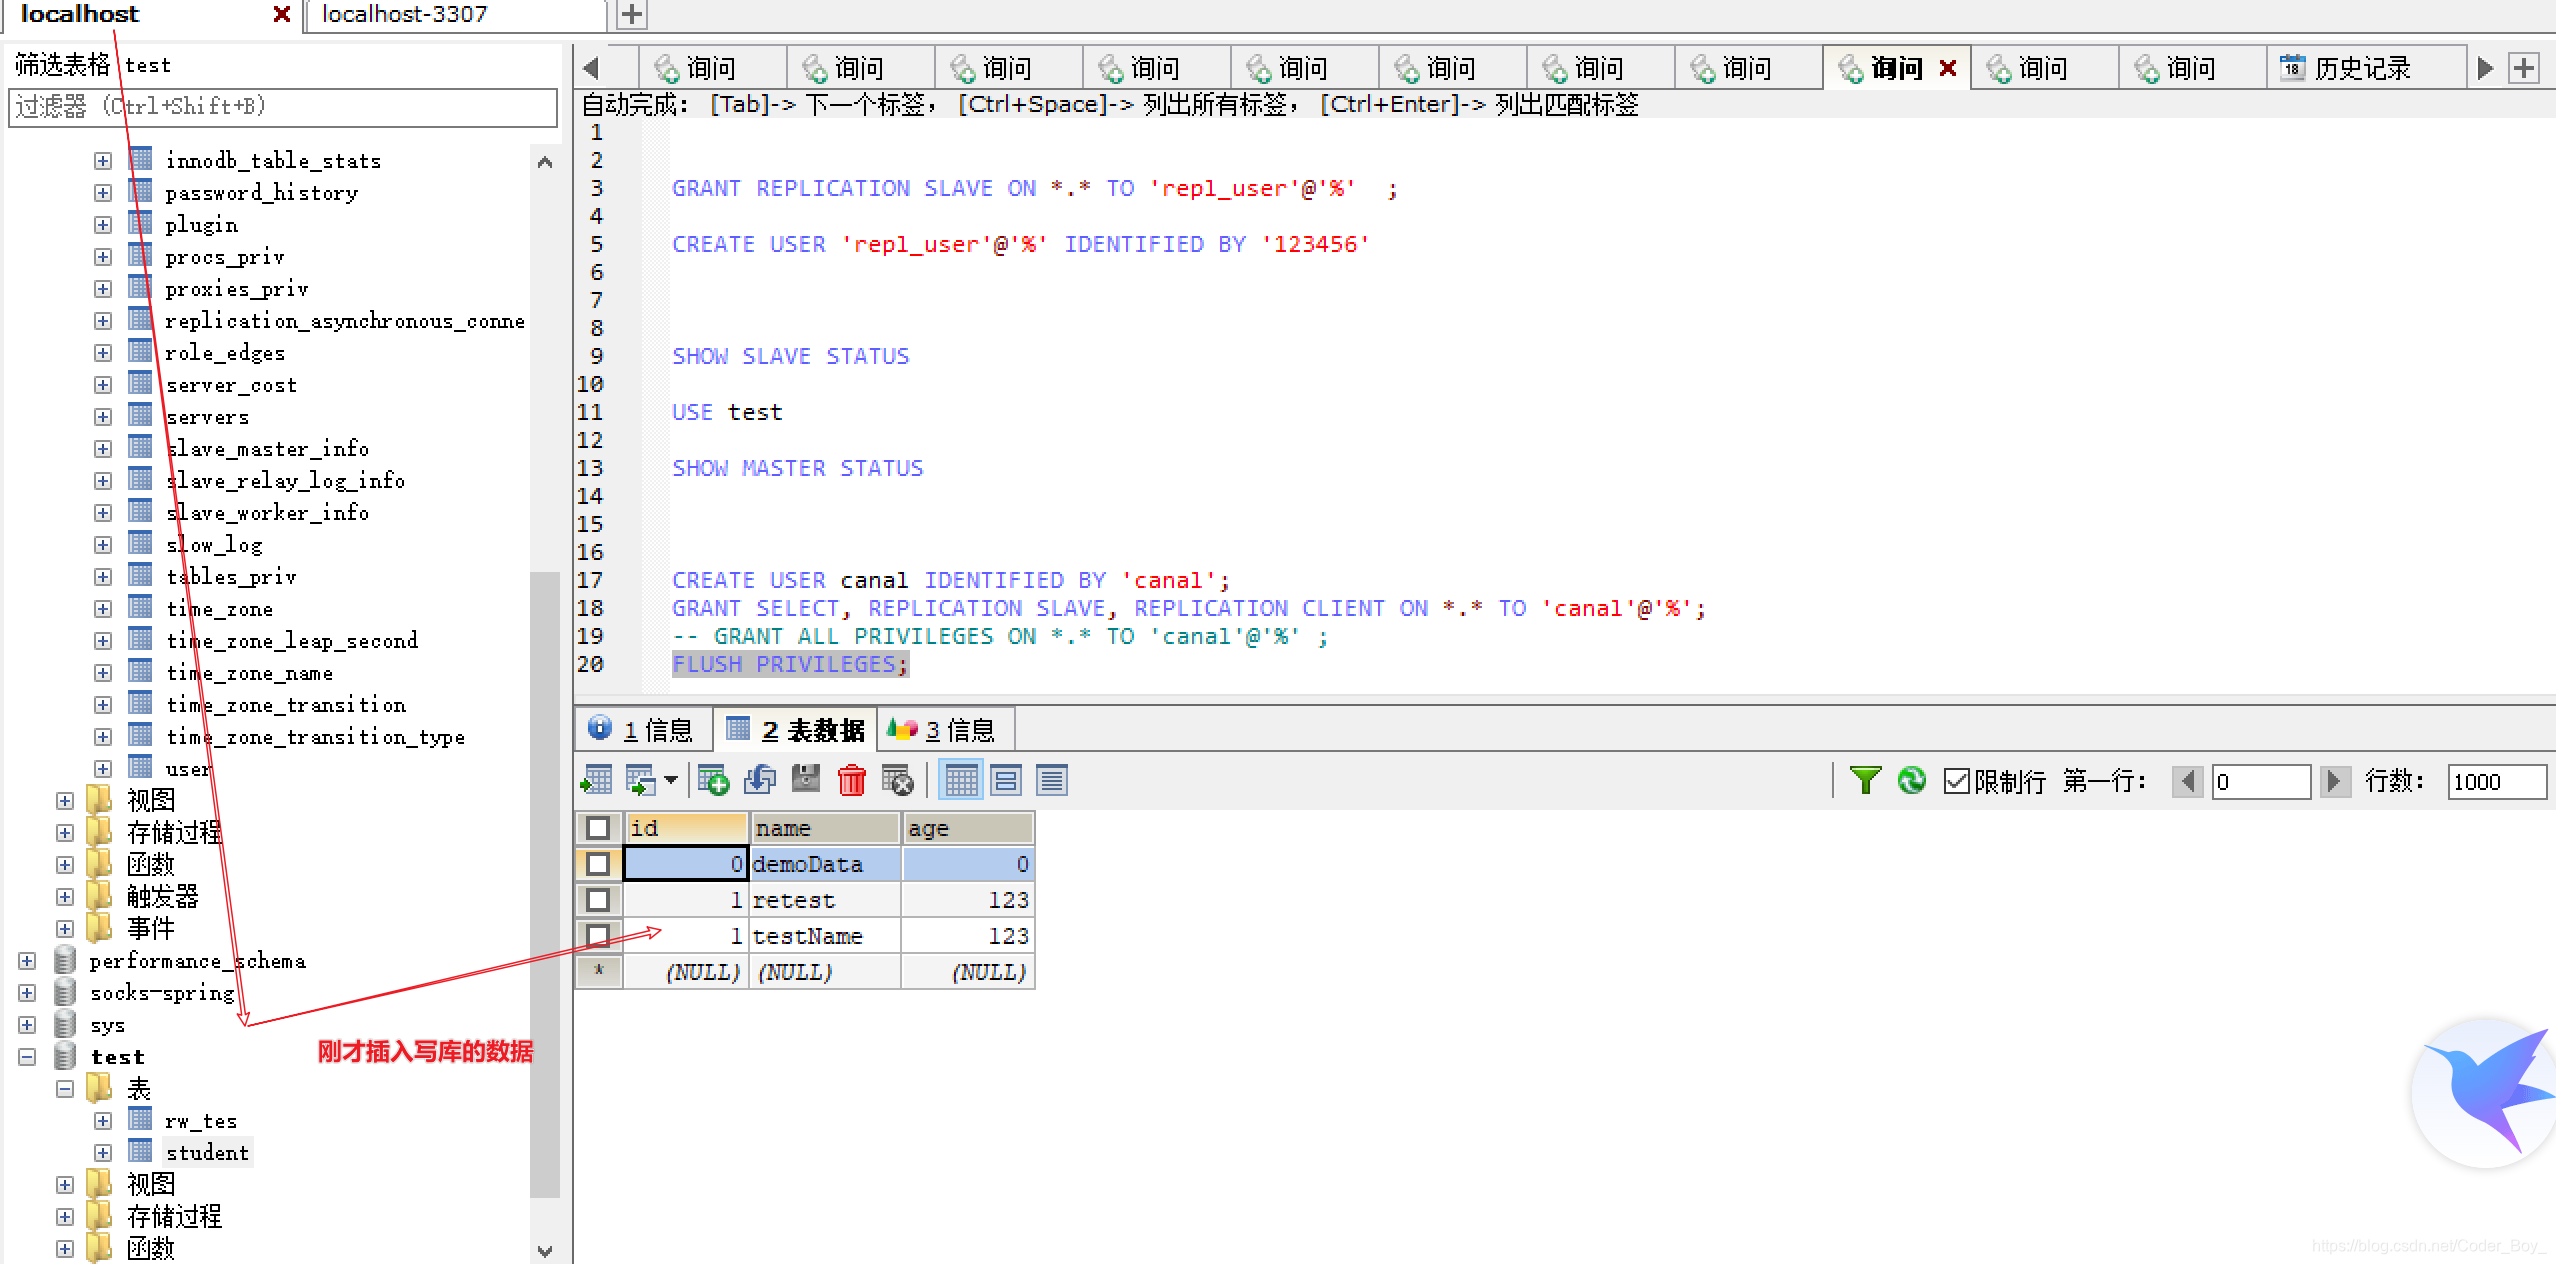The height and width of the screenshot is (1264, 2556).
Task: Expand the student table node
Action: click(x=103, y=1153)
